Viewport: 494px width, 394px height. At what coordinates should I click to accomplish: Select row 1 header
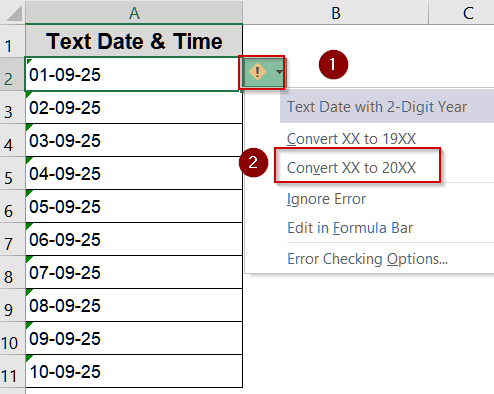coord(12,41)
